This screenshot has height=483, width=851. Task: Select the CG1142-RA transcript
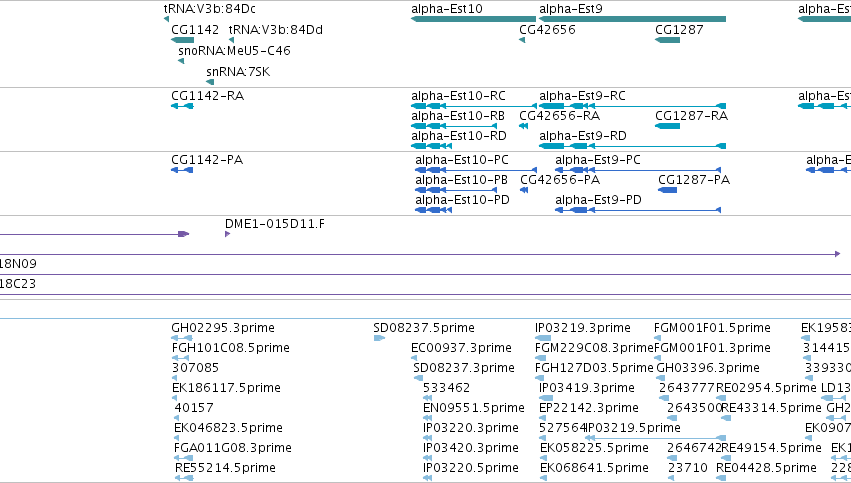click(207, 96)
